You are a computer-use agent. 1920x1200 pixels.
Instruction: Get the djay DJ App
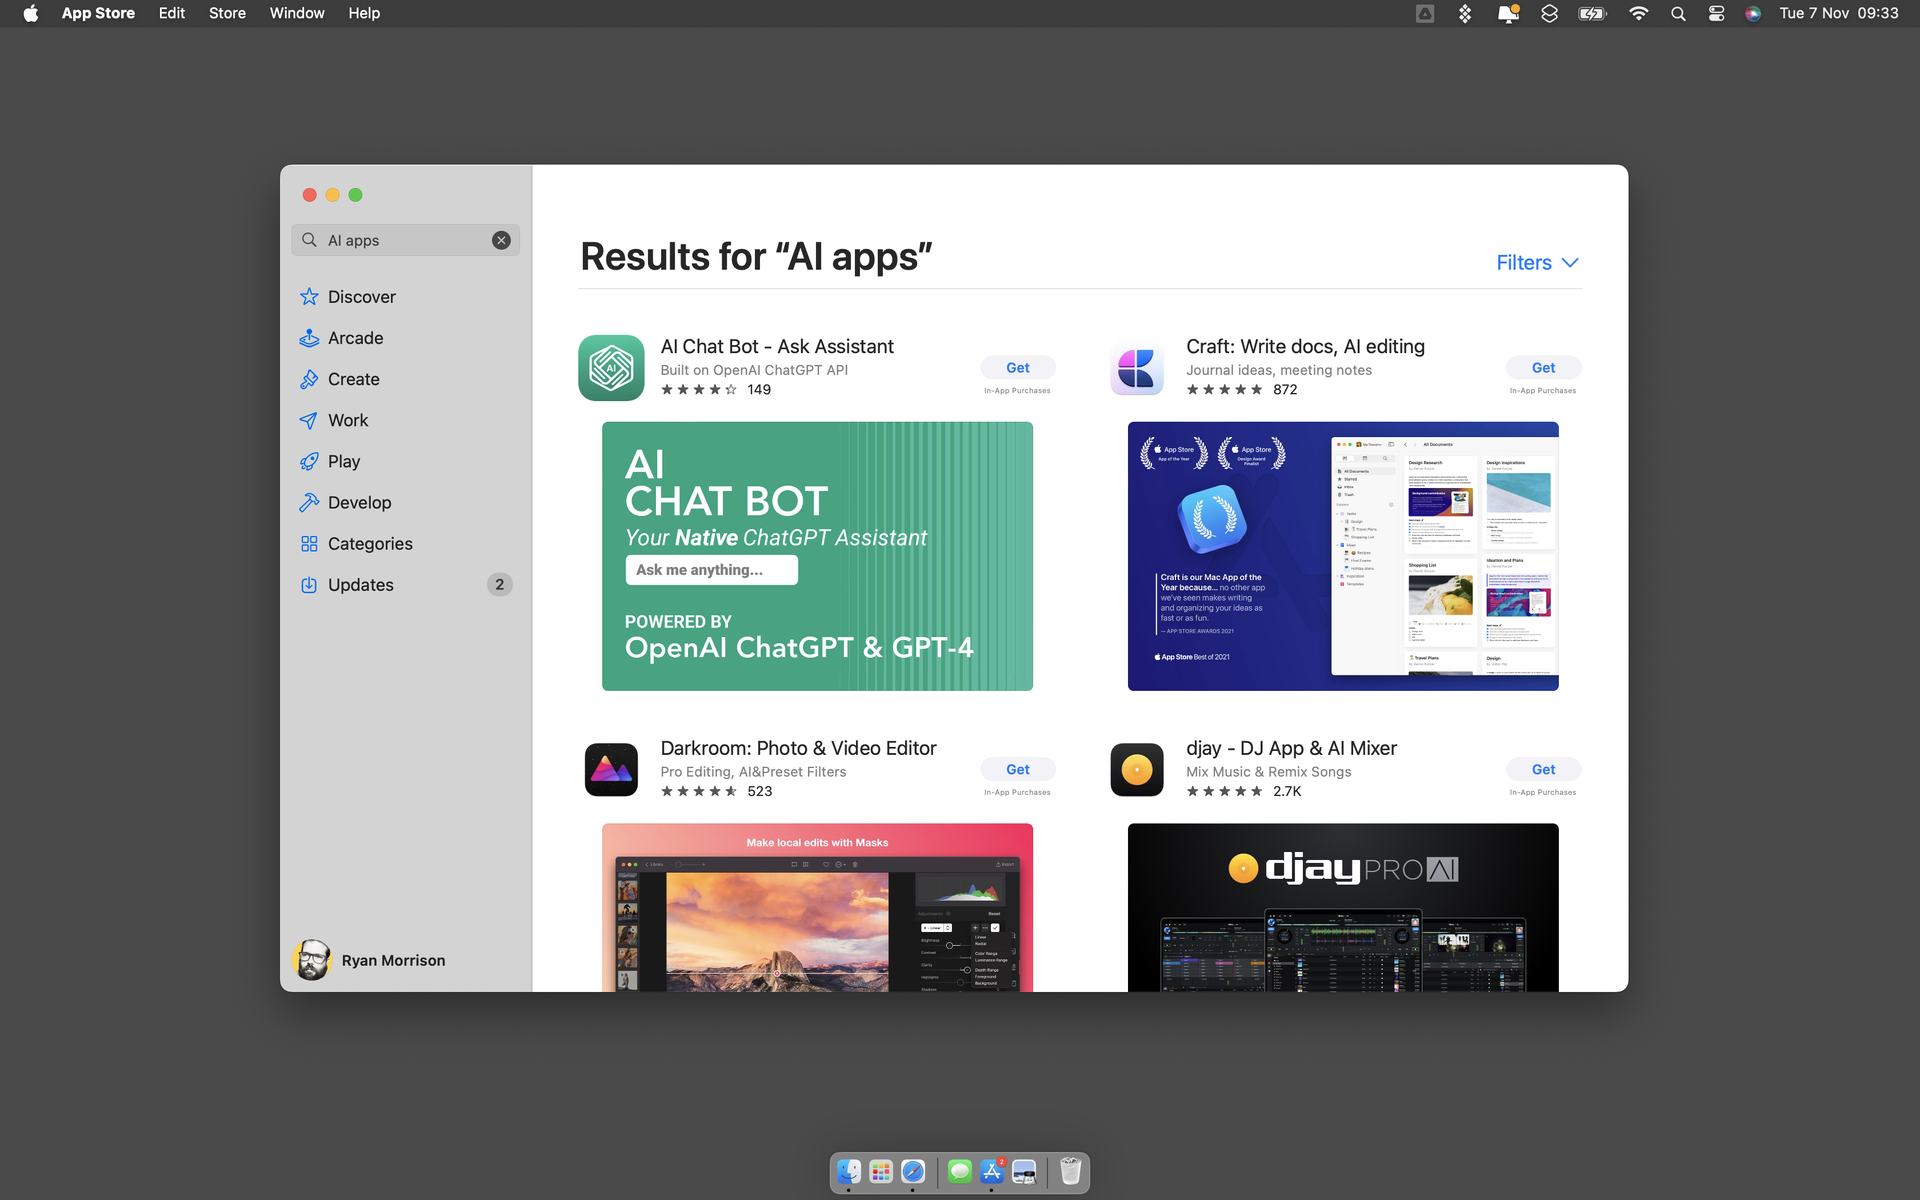(x=1543, y=769)
